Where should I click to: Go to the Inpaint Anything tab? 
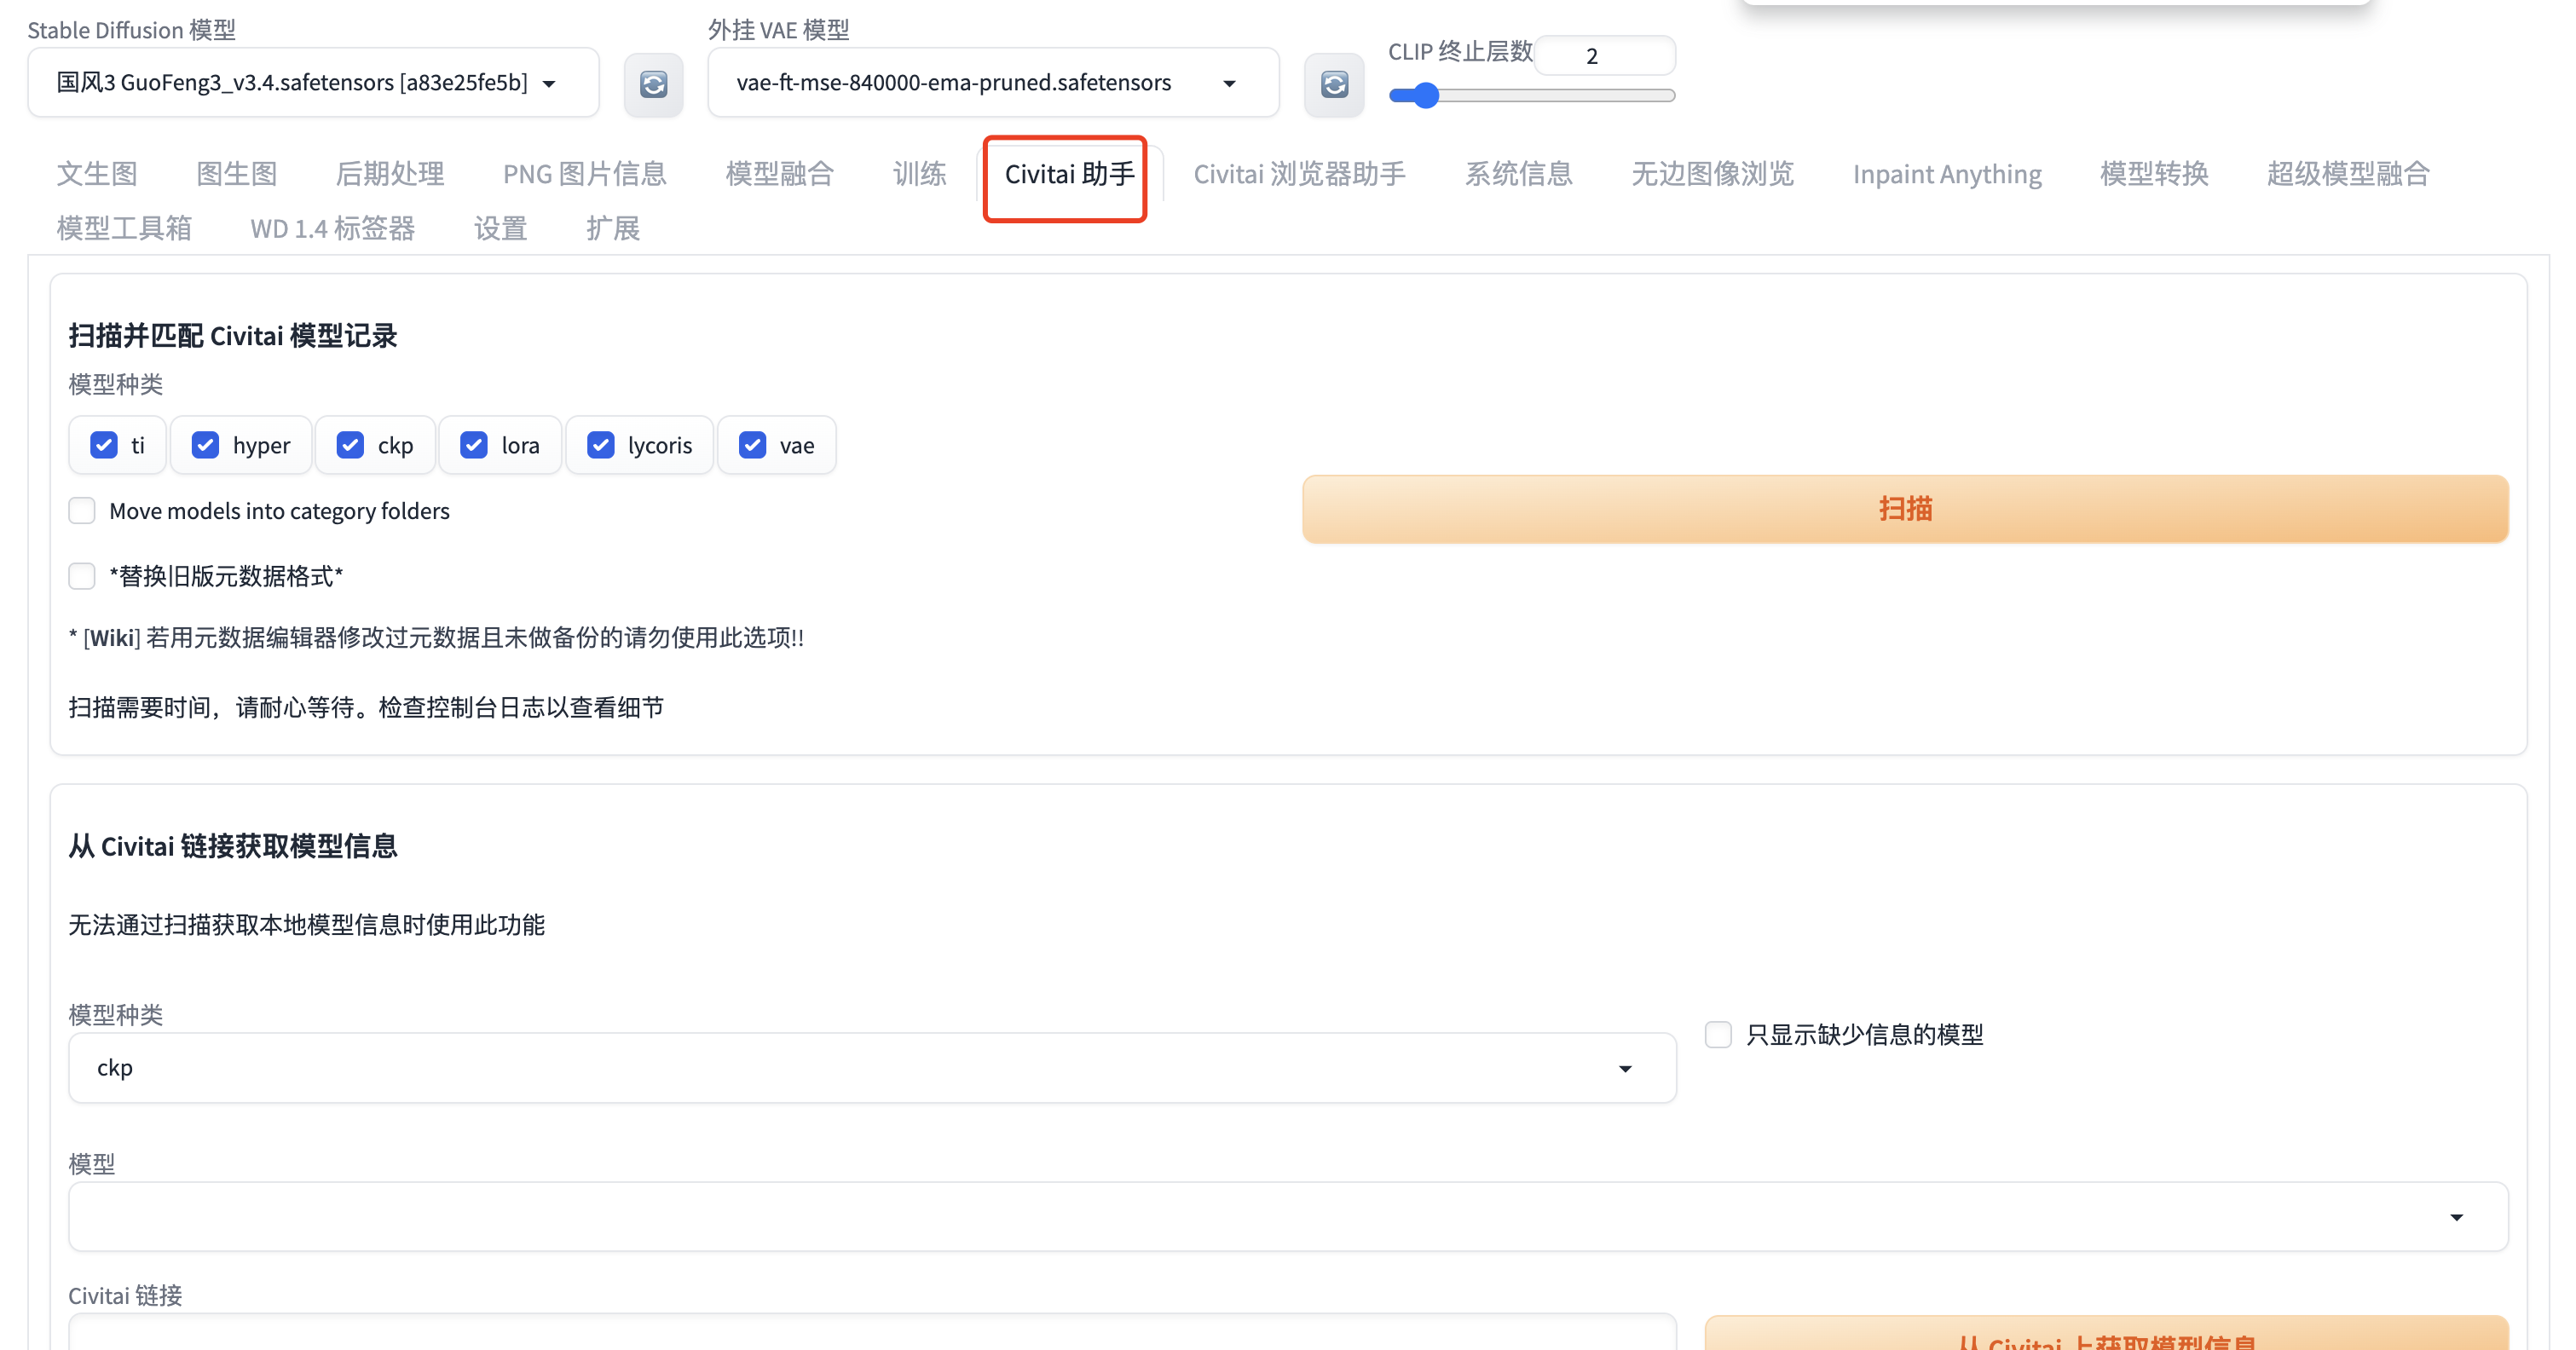(1946, 174)
